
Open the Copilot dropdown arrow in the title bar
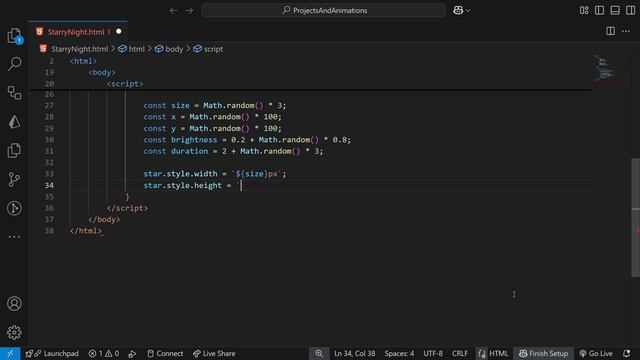[468, 11]
